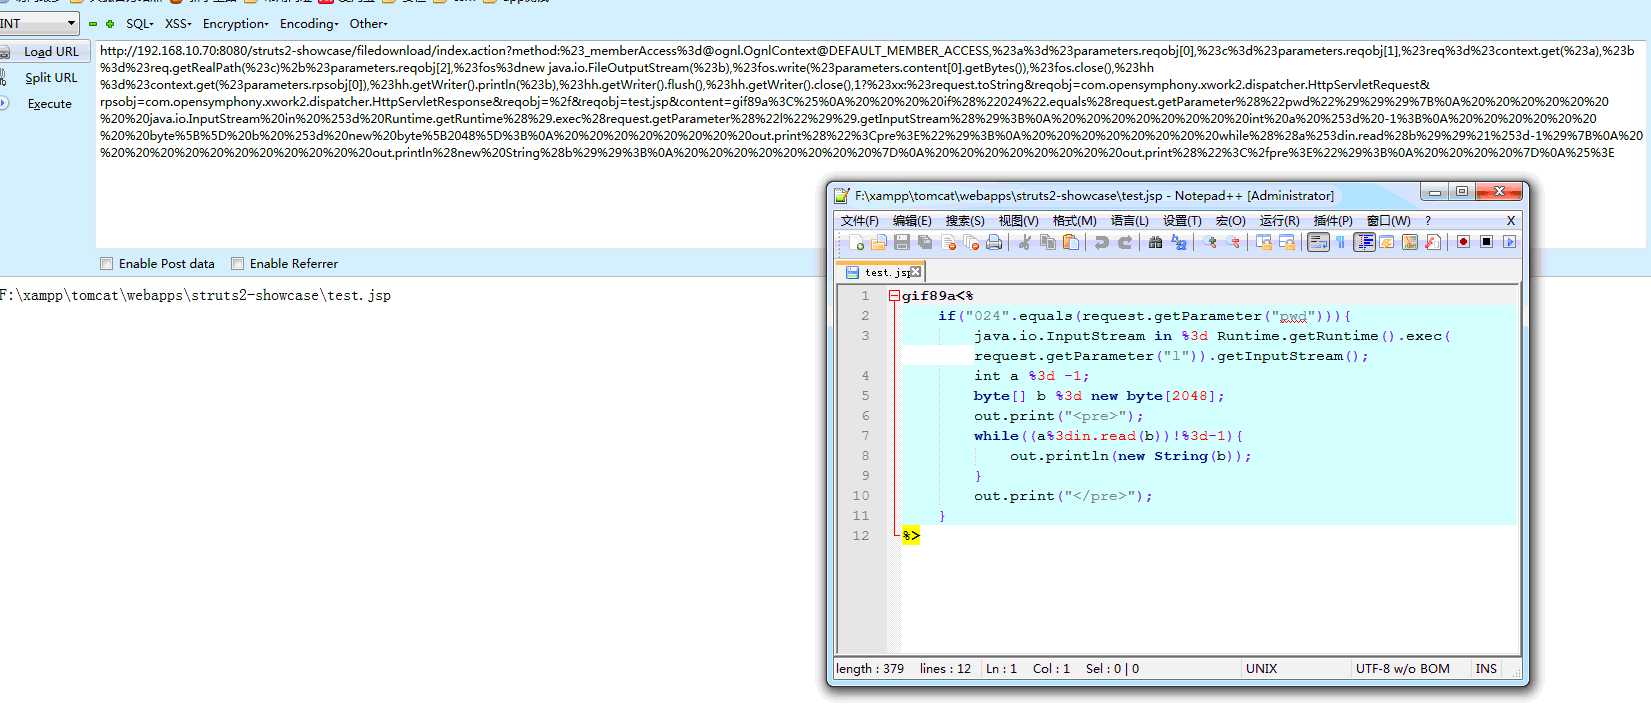Click the green minus icon in HackBar
1651x709 pixels.
tap(93, 24)
